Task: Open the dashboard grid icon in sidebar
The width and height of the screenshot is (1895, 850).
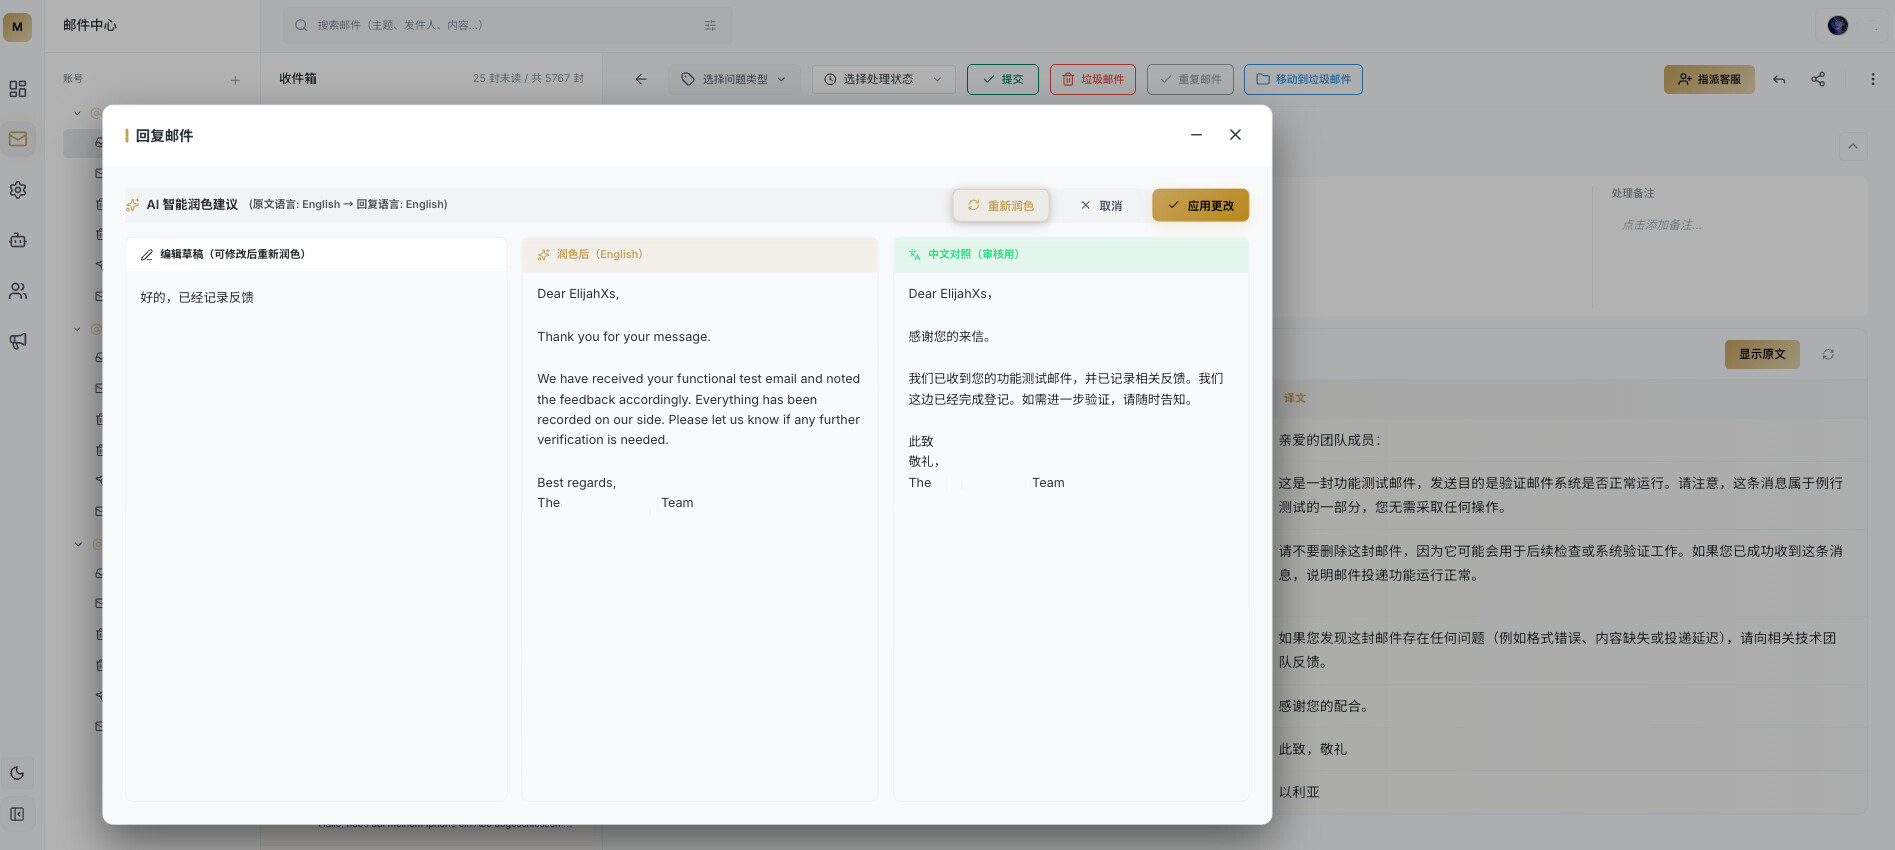Action: pyautogui.click(x=18, y=89)
